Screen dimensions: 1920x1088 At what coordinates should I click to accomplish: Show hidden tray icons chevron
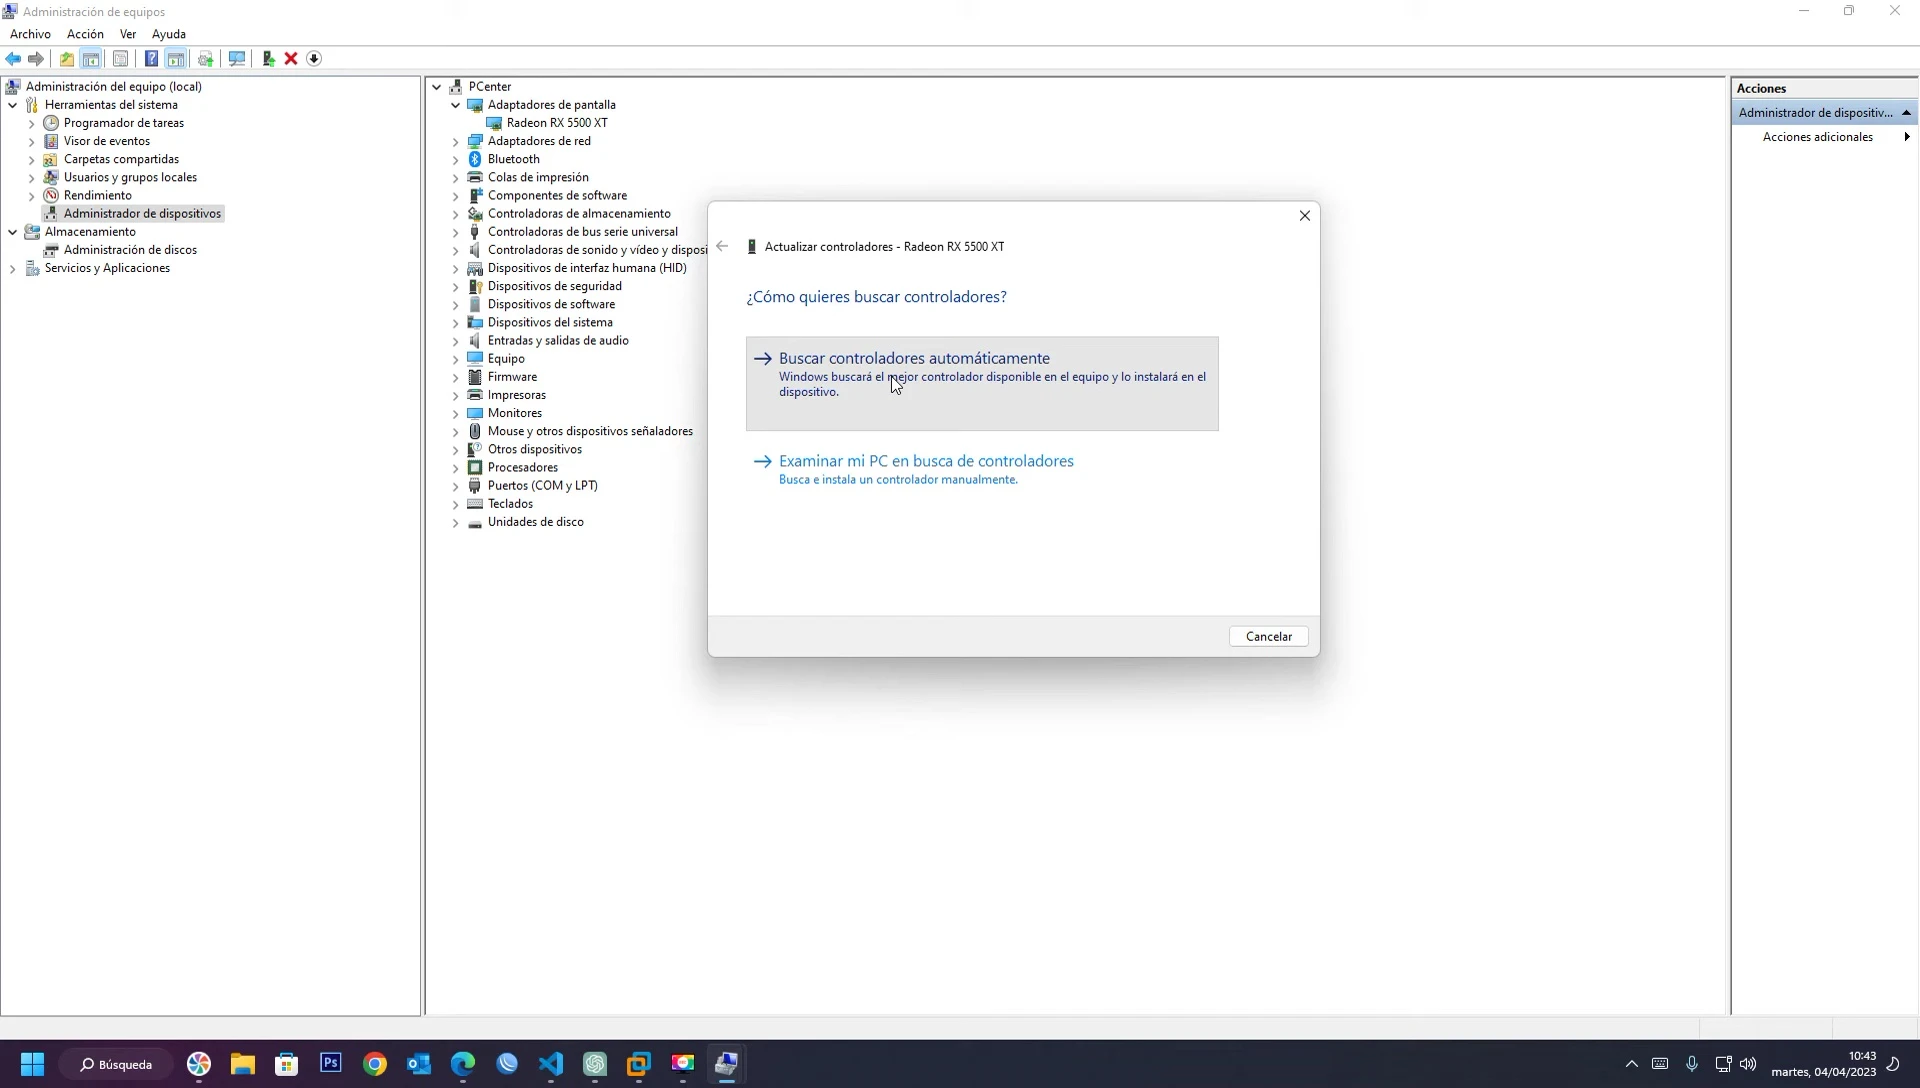[1632, 1064]
